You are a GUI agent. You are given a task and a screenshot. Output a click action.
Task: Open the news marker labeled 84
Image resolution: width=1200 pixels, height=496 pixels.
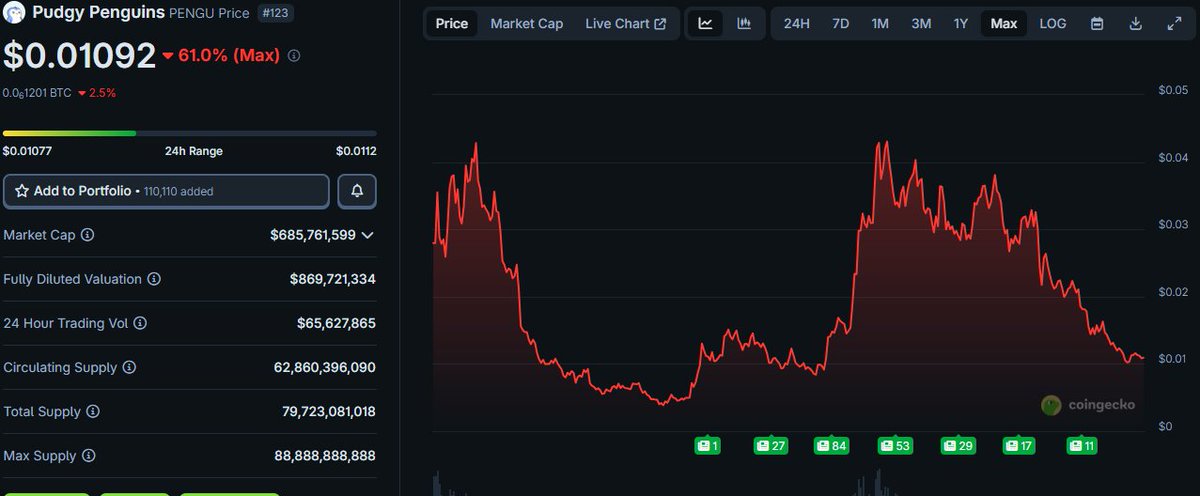(832, 445)
